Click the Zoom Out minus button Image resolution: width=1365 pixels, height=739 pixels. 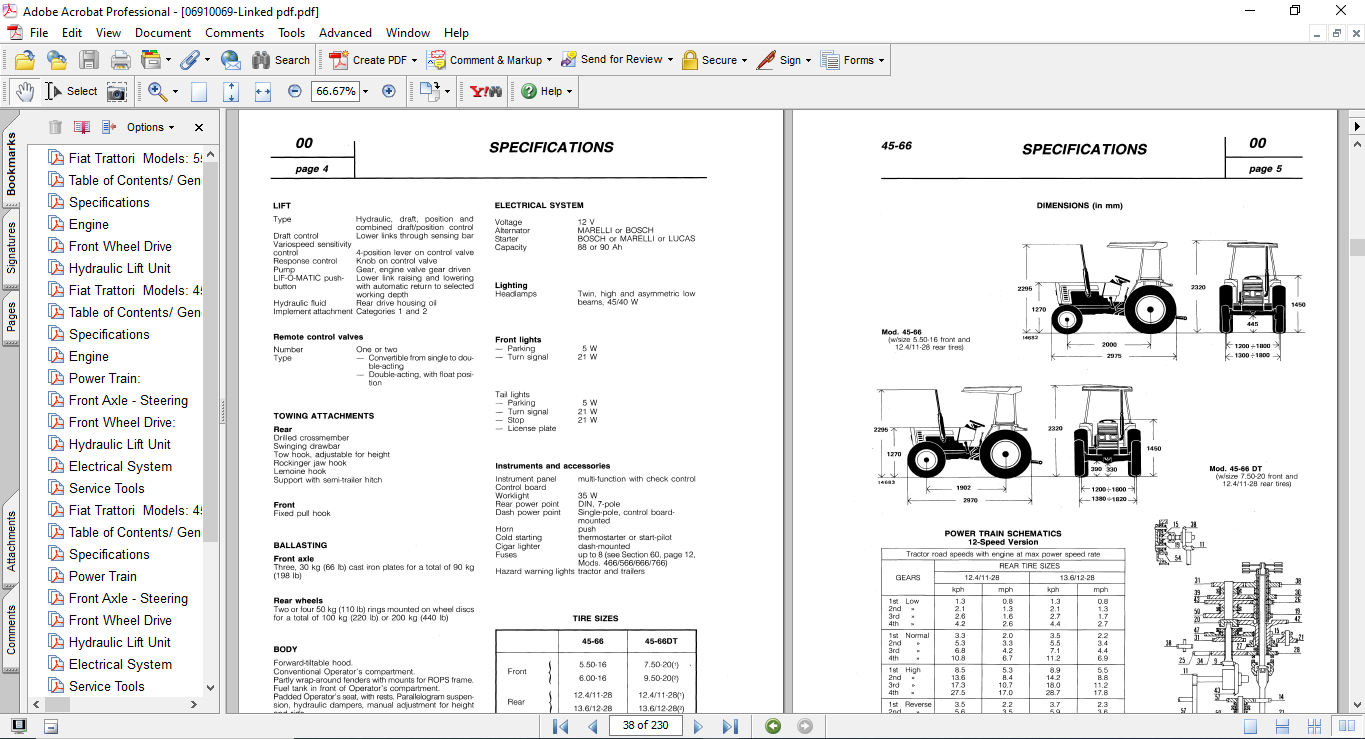[294, 91]
